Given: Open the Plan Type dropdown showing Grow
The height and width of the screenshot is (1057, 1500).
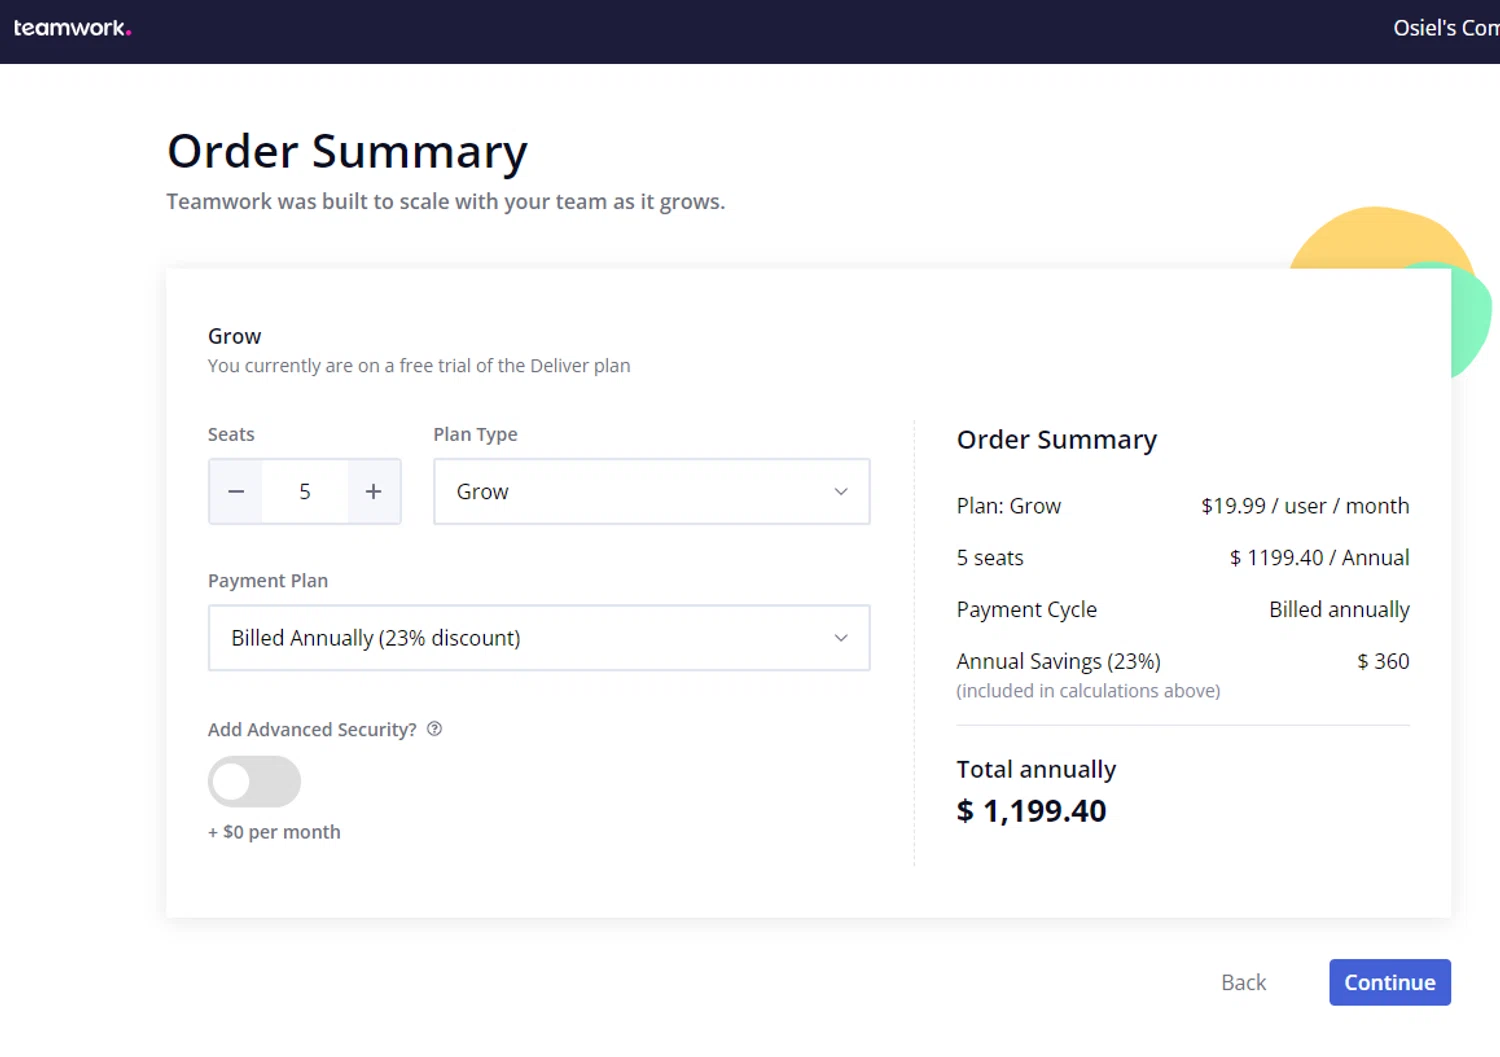Looking at the screenshot, I should pos(651,491).
